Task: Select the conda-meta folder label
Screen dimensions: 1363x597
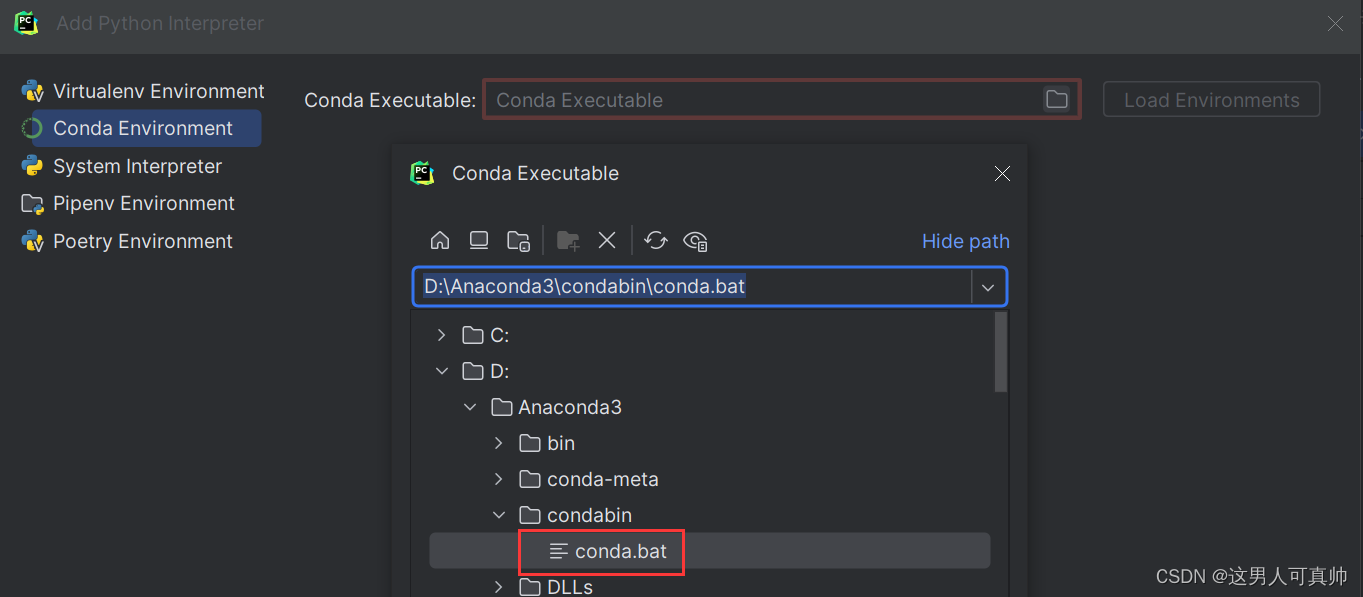Action: pos(603,479)
